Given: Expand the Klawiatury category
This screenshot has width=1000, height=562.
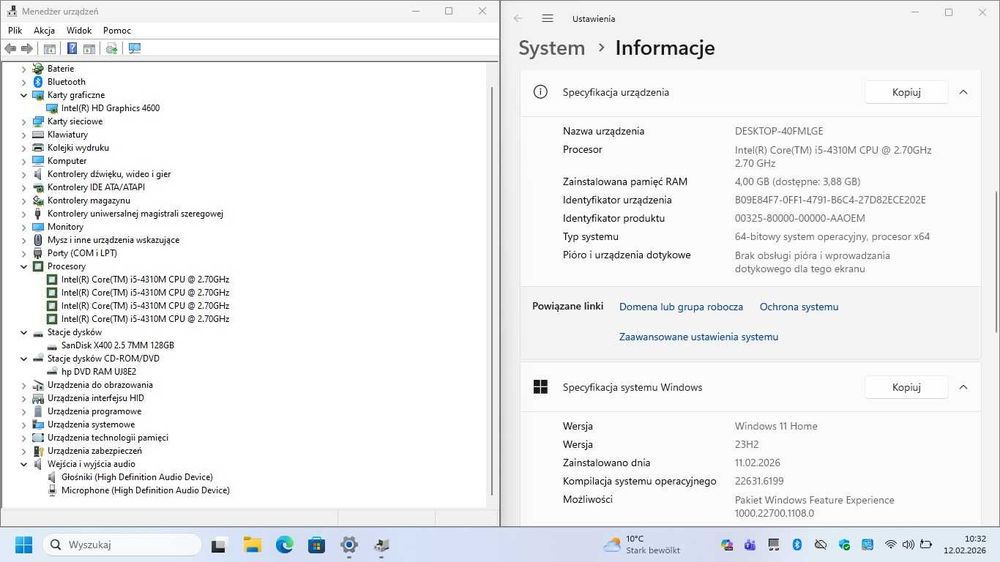Looking at the screenshot, I should (24, 135).
